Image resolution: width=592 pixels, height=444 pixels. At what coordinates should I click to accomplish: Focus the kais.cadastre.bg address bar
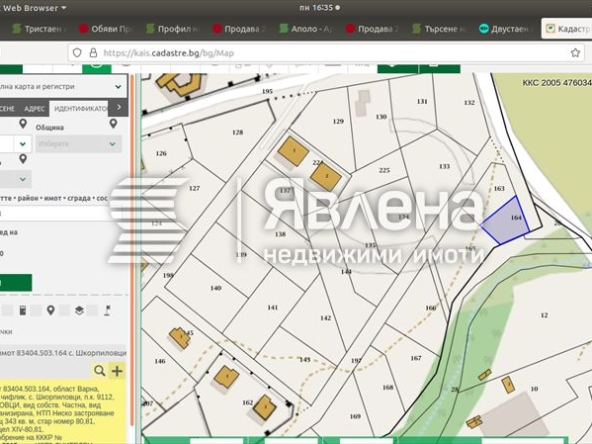click(x=327, y=53)
